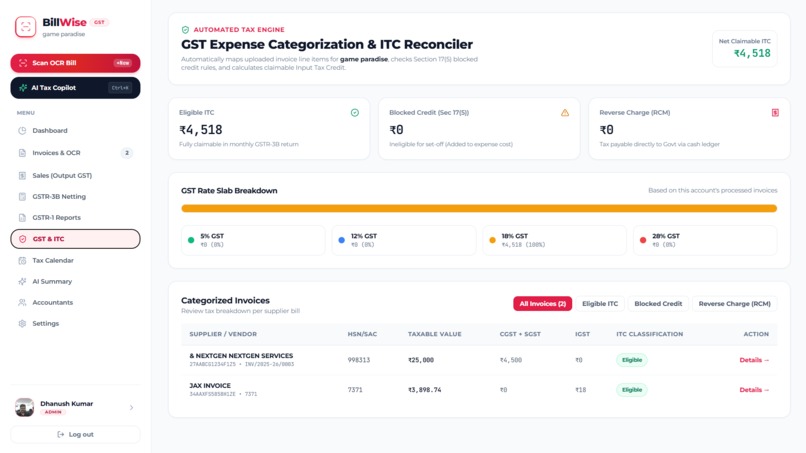Screen dimensions: 806x453
Task: Click the Dashboard clock icon
Action: tap(22, 131)
